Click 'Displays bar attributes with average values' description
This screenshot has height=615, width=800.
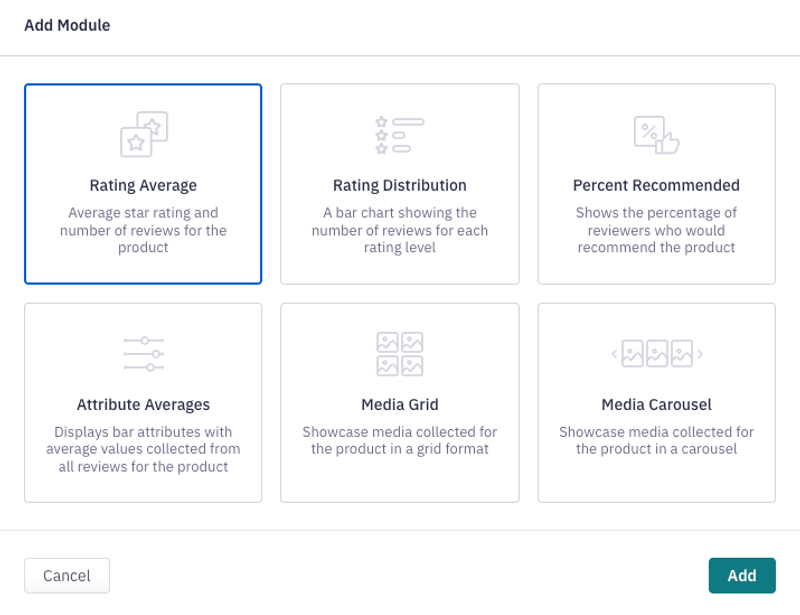point(143,449)
